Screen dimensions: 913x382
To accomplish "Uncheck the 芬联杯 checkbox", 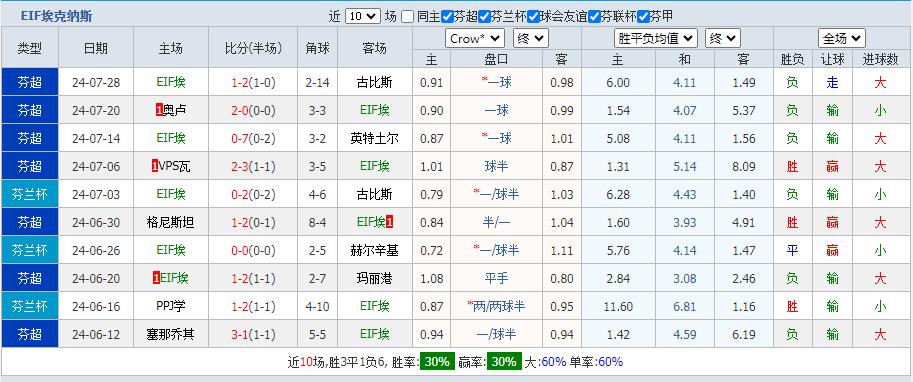I will 594,16.
